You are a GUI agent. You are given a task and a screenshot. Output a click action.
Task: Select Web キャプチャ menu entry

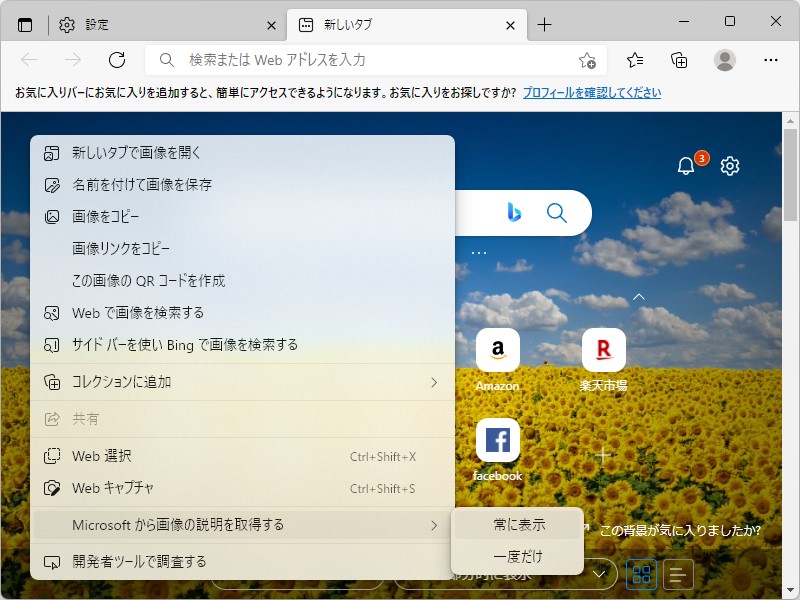click(x=243, y=488)
